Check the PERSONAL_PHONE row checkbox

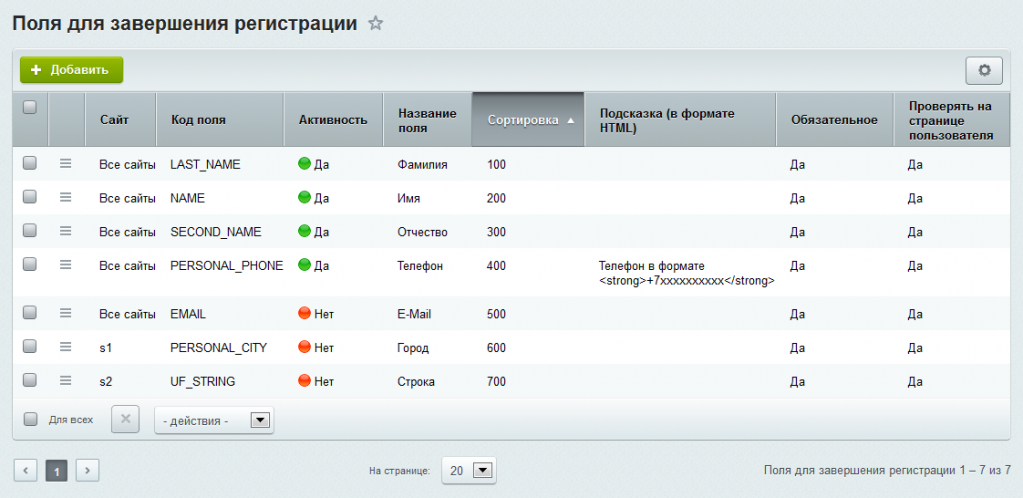[x=30, y=264]
